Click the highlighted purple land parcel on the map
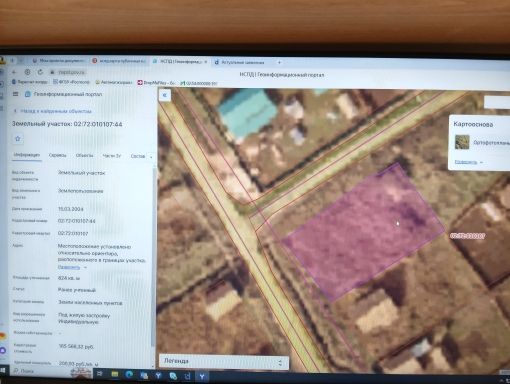The width and height of the screenshot is (510, 384). [x=363, y=233]
